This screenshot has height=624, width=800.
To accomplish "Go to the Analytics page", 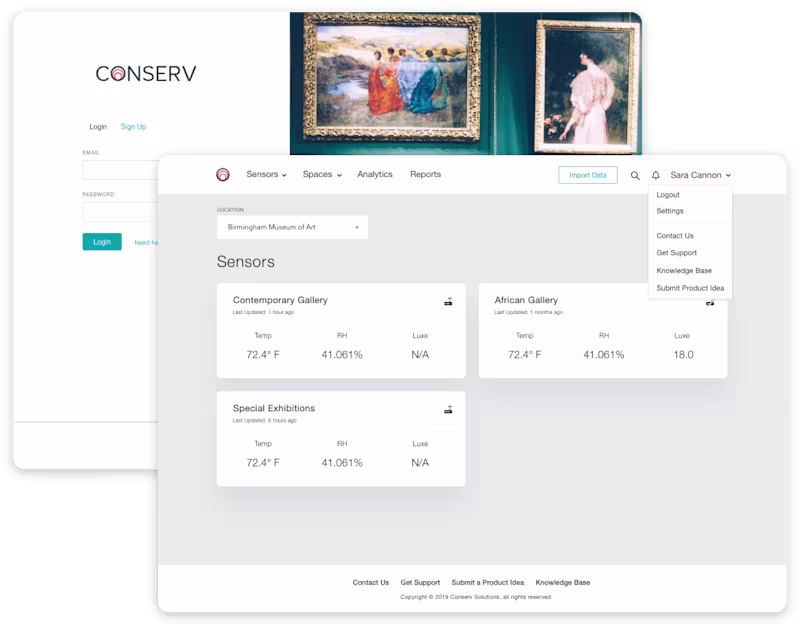I will click(374, 174).
